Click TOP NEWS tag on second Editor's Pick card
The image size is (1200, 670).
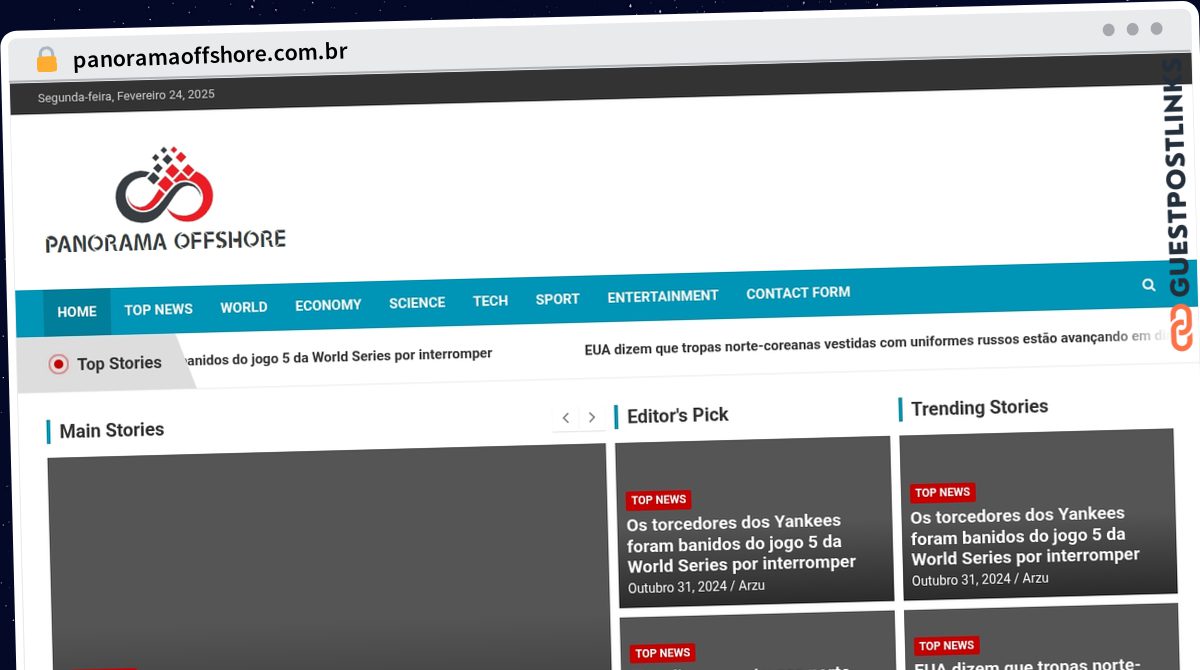pos(662,653)
